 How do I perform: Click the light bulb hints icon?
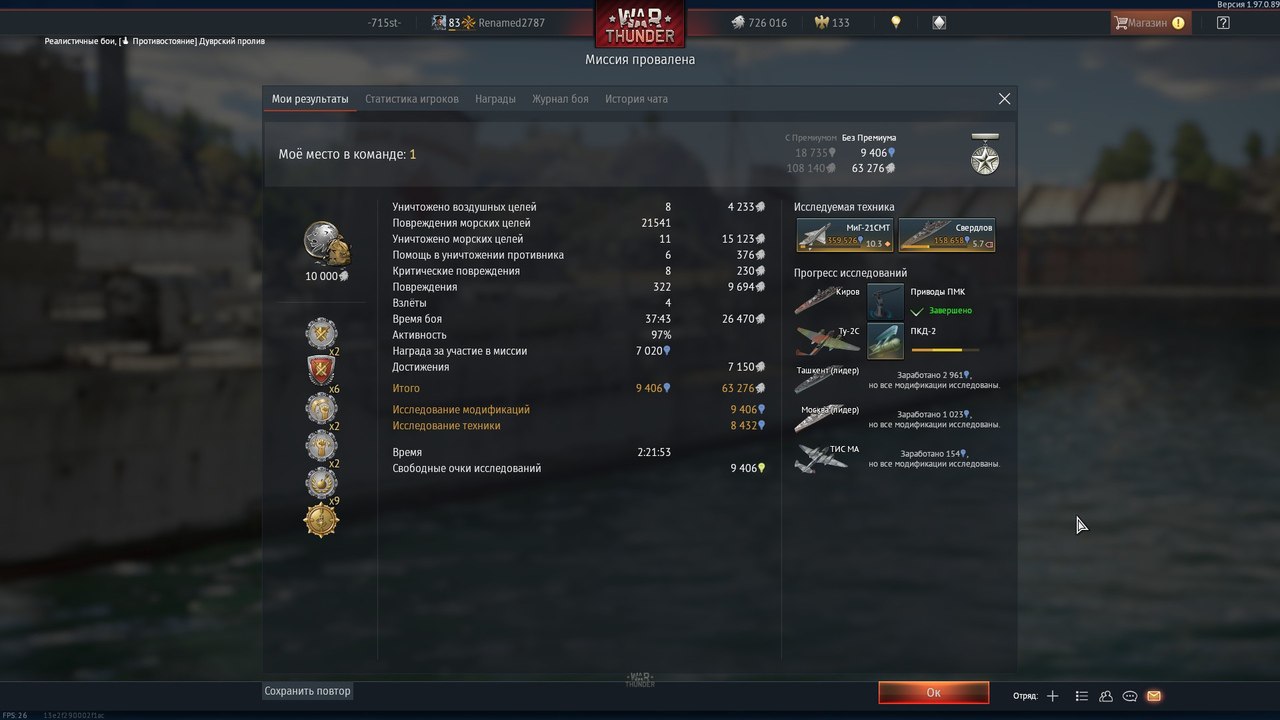point(896,22)
